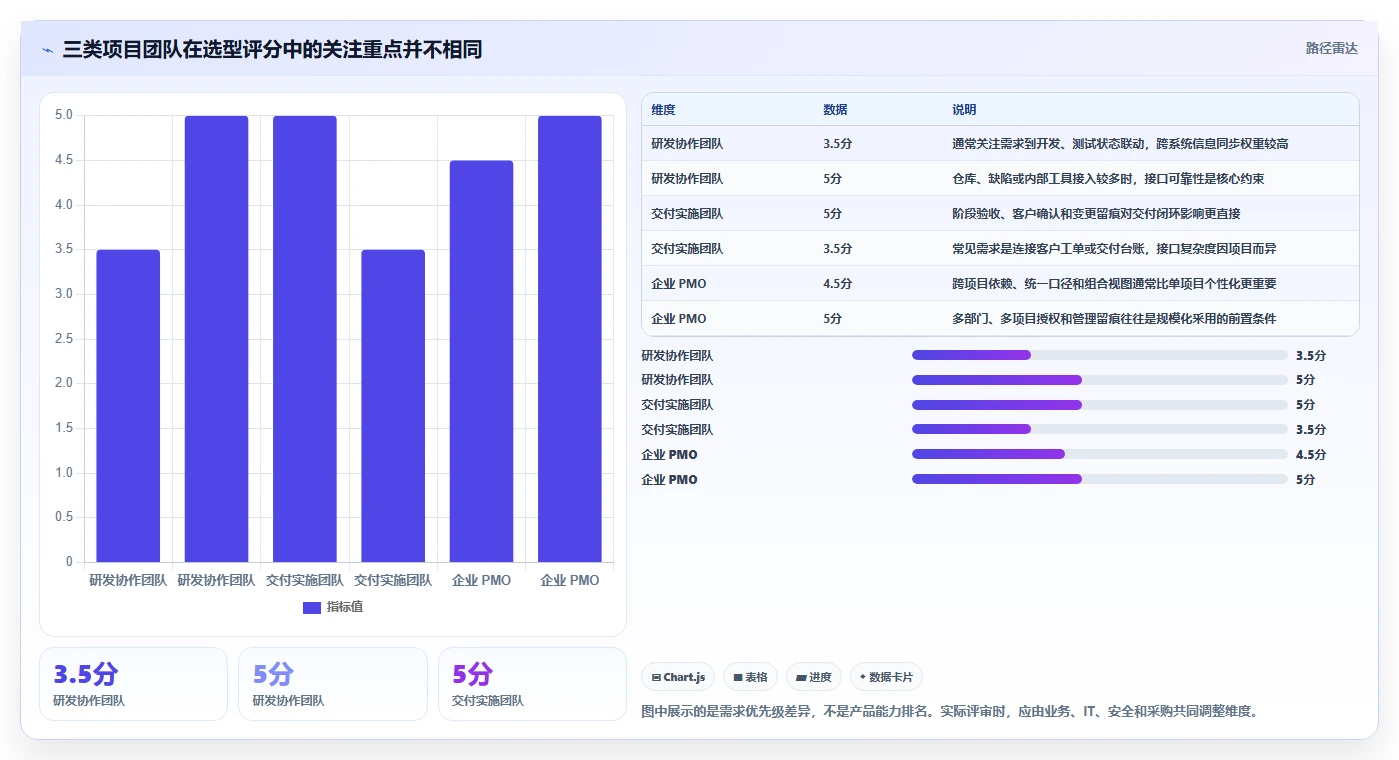
Task: Toggle the 指标值 legend color box
Action: click(311, 607)
